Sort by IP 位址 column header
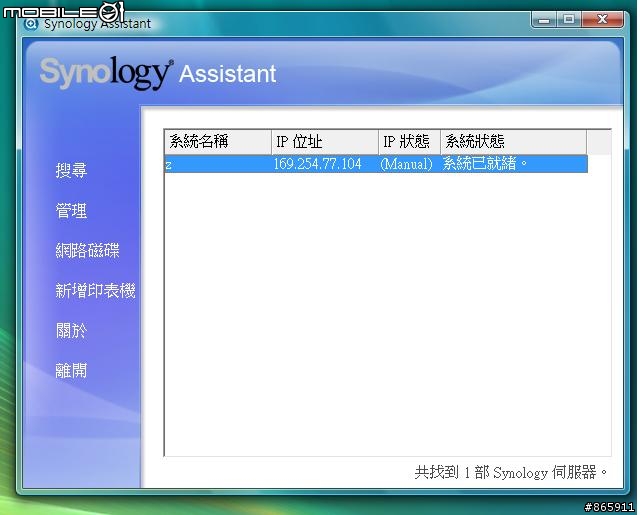The image size is (640, 515). pyautogui.click(x=325, y=142)
